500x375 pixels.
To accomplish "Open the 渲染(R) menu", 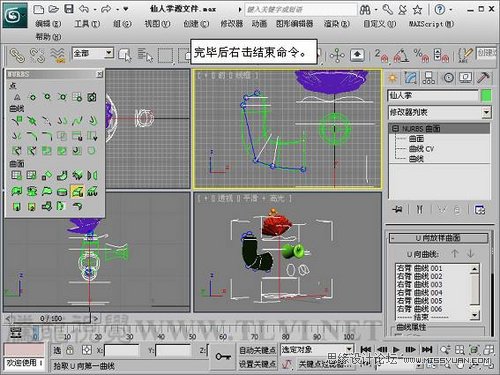I will [x=337, y=24].
